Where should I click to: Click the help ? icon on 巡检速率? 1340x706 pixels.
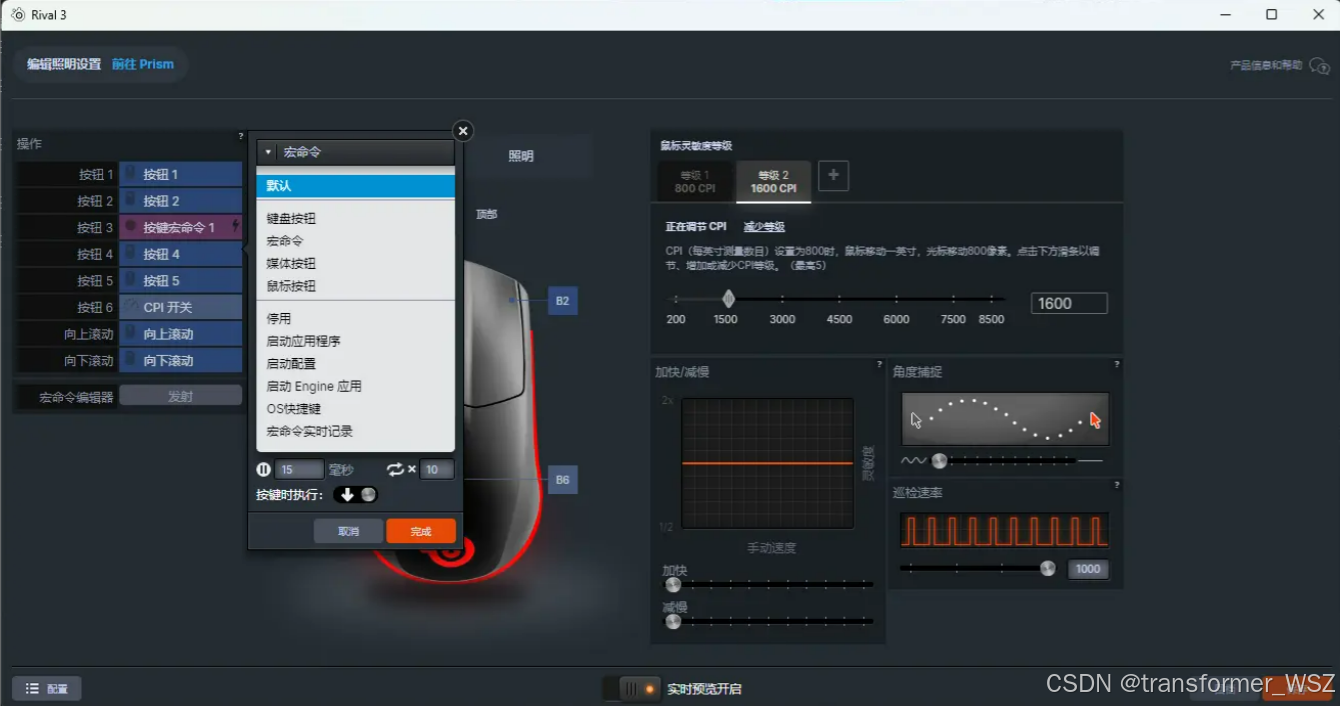click(x=1116, y=485)
